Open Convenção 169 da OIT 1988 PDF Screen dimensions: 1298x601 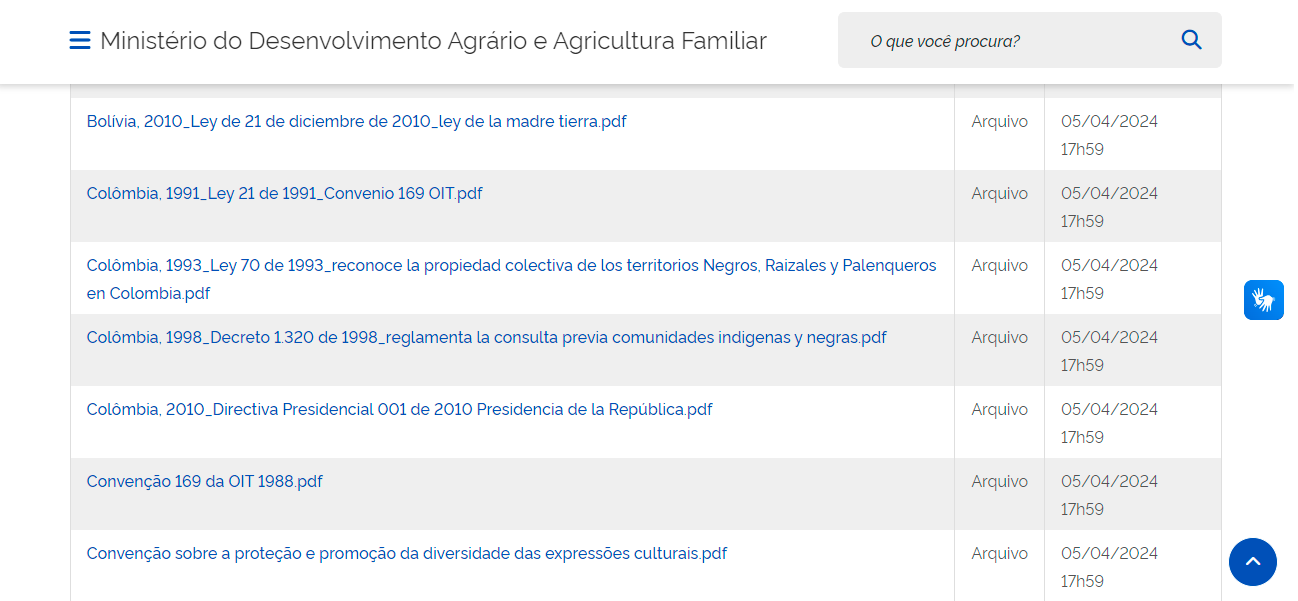(x=205, y=482)
